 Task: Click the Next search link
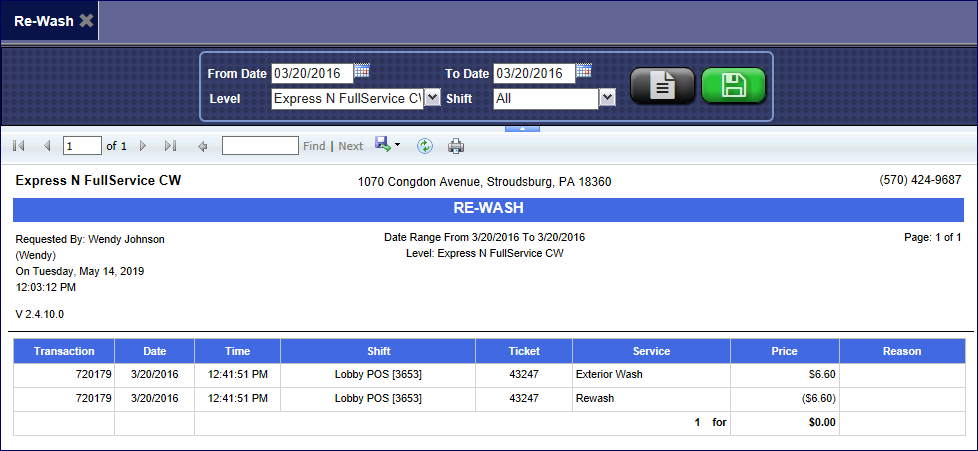pyautogui.click(x=350, y=146)
